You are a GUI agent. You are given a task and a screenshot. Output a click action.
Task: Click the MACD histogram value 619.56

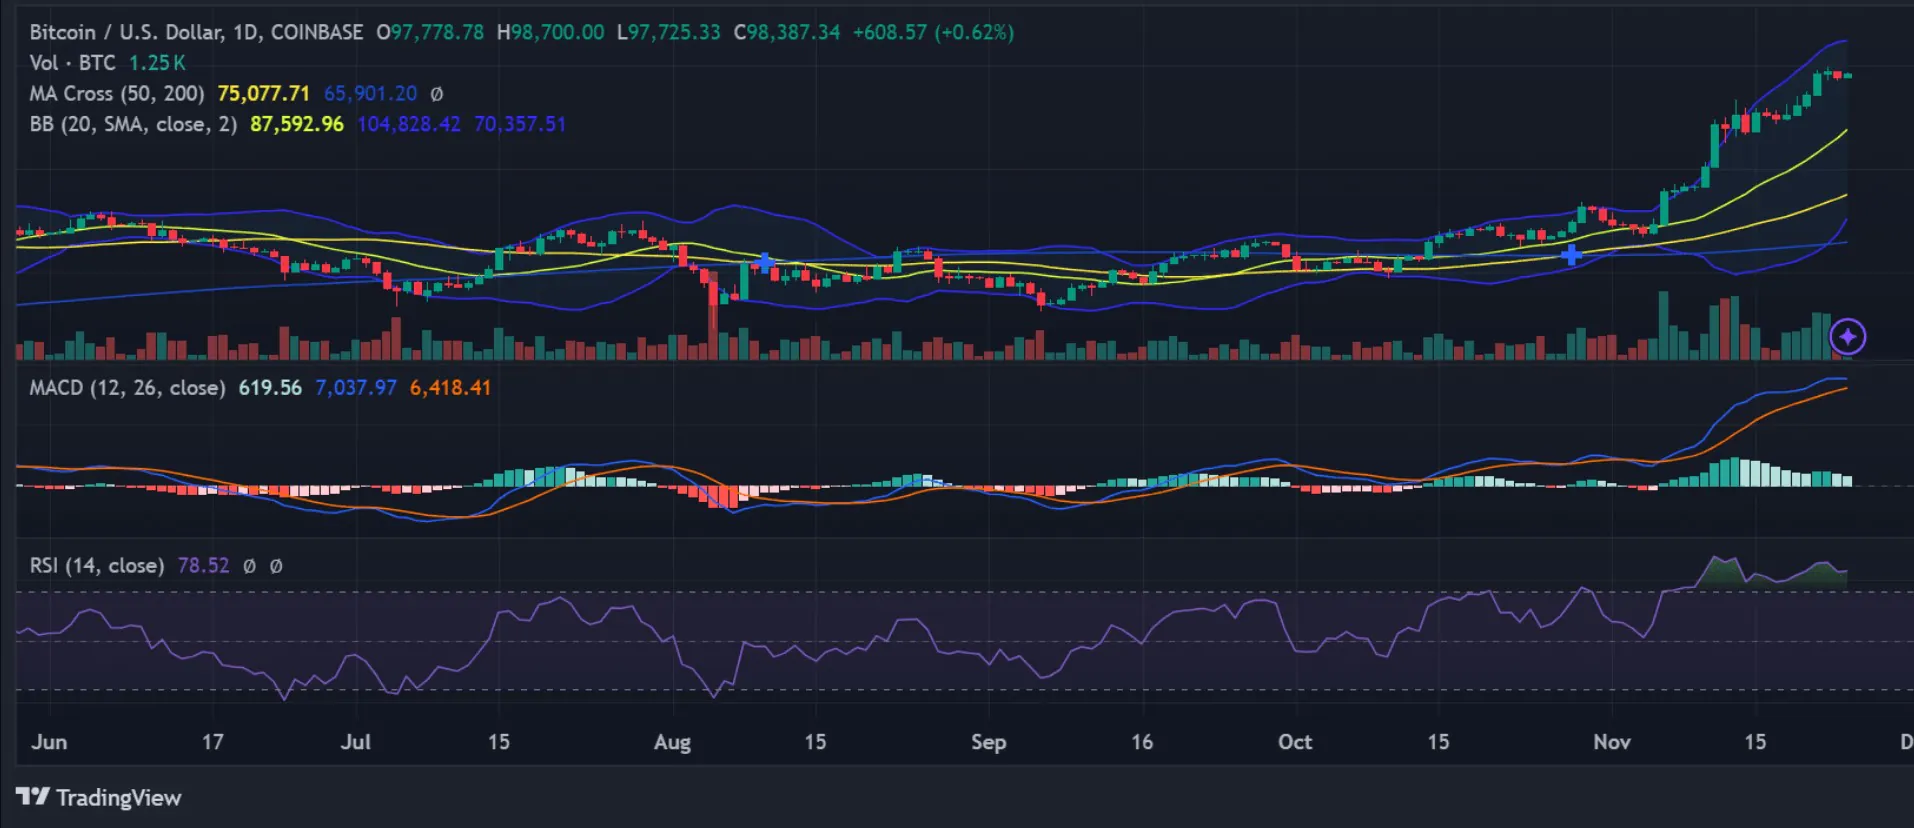pos(270,388)
